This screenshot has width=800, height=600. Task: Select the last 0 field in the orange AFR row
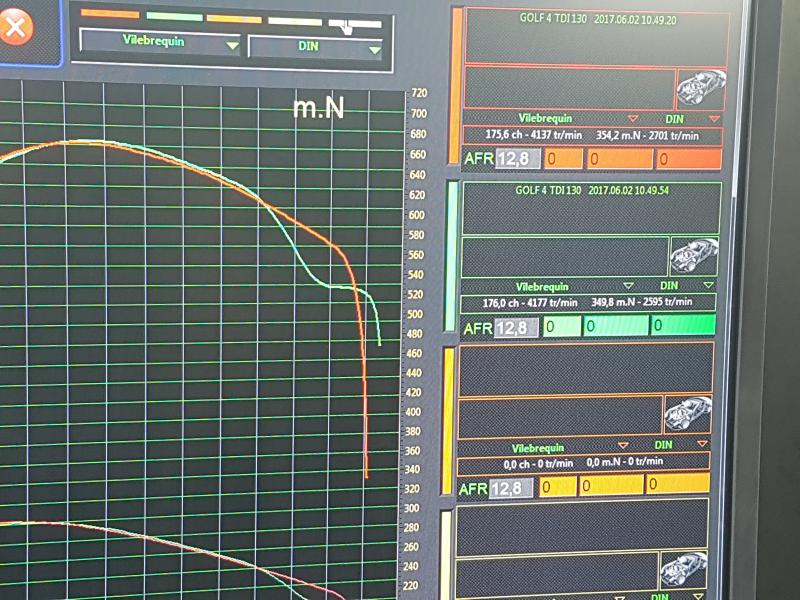pos(689,159)
